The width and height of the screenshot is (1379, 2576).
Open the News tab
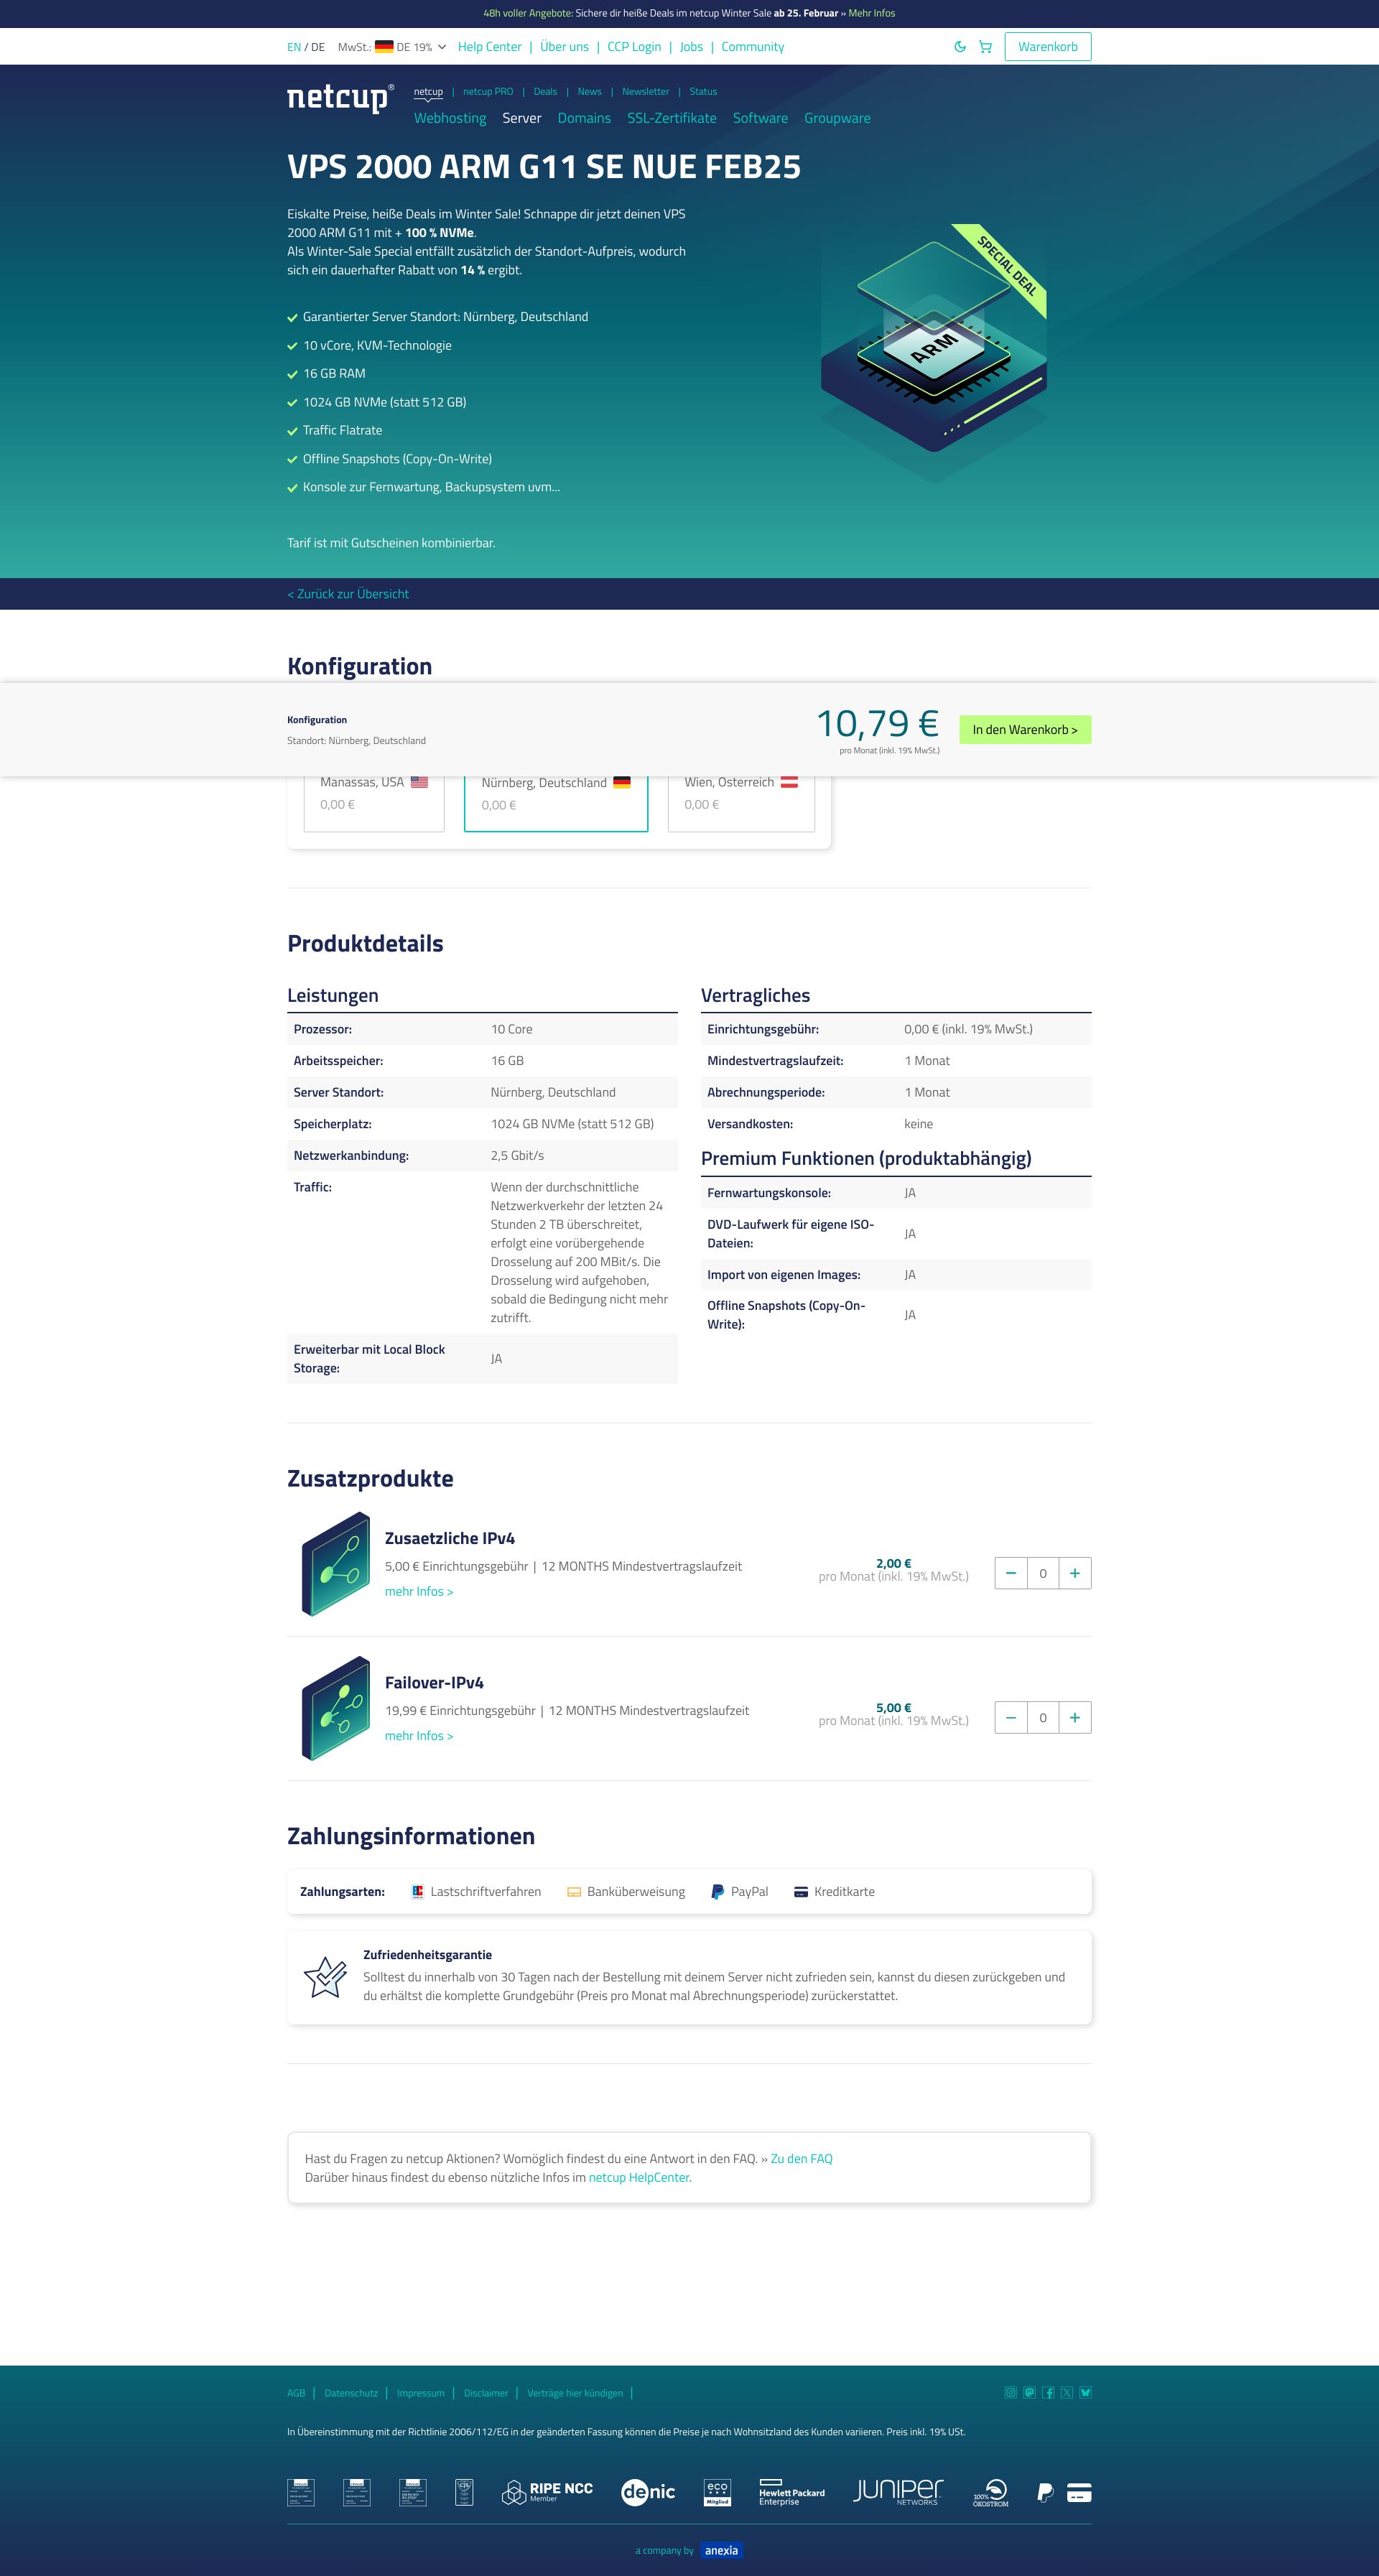(590, 92)
